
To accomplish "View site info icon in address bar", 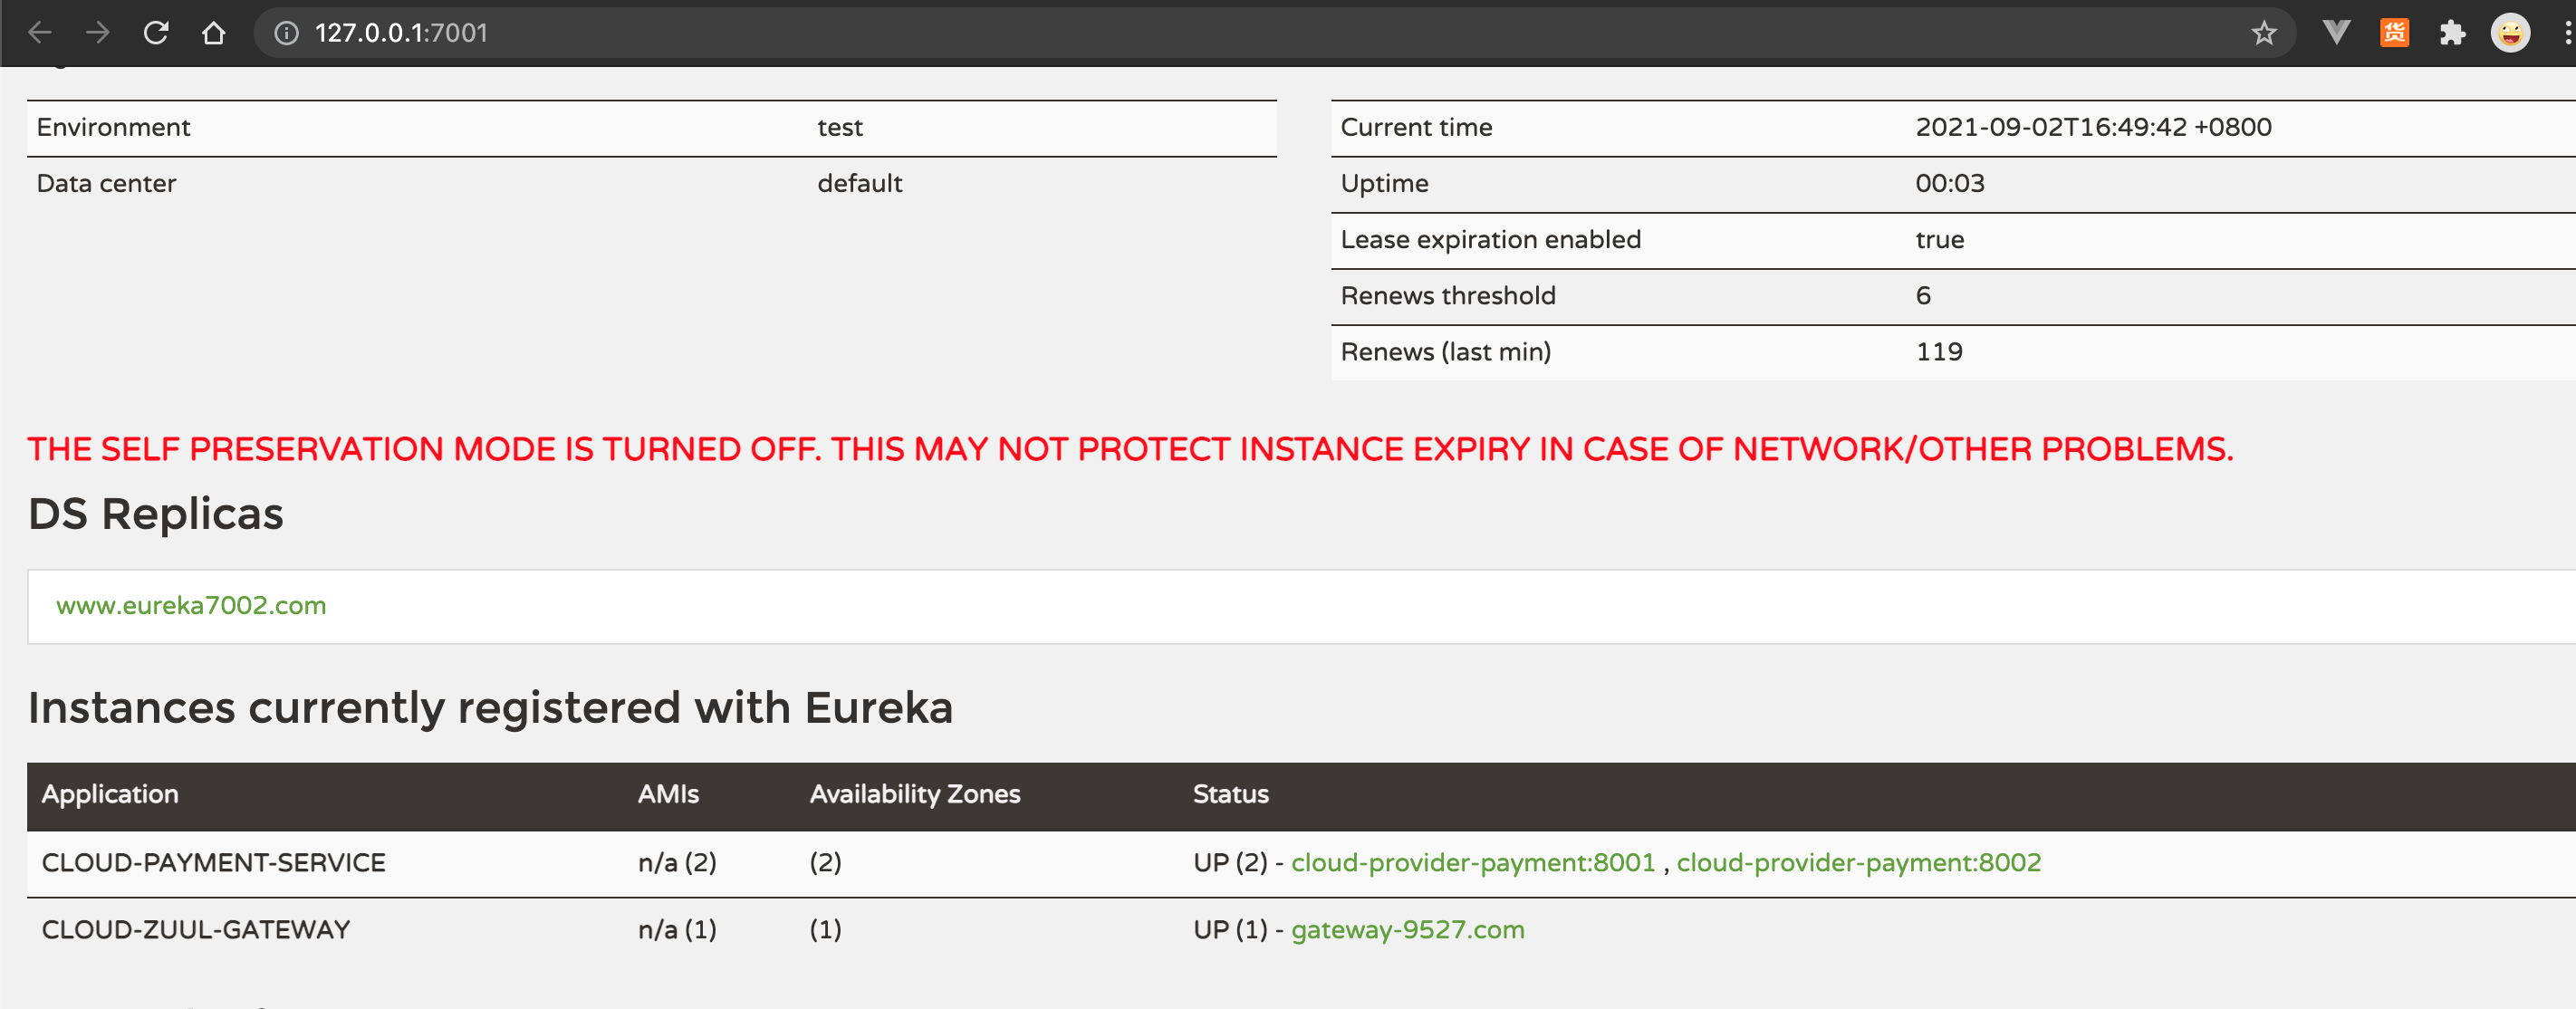I will [286, 33].
